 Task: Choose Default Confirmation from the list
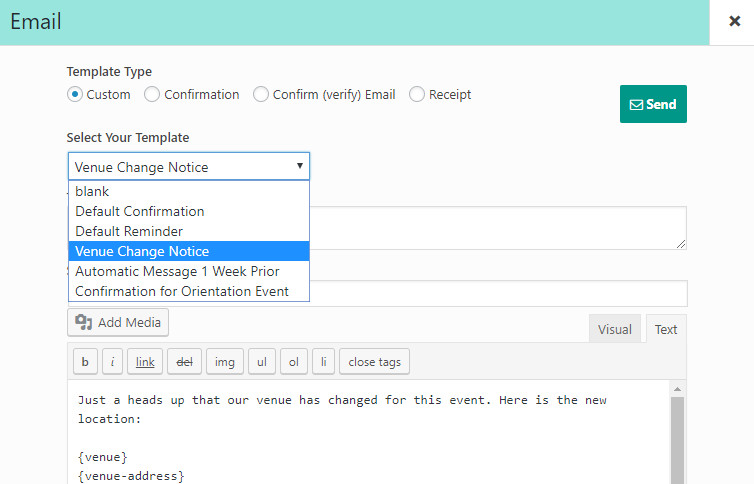189,211
